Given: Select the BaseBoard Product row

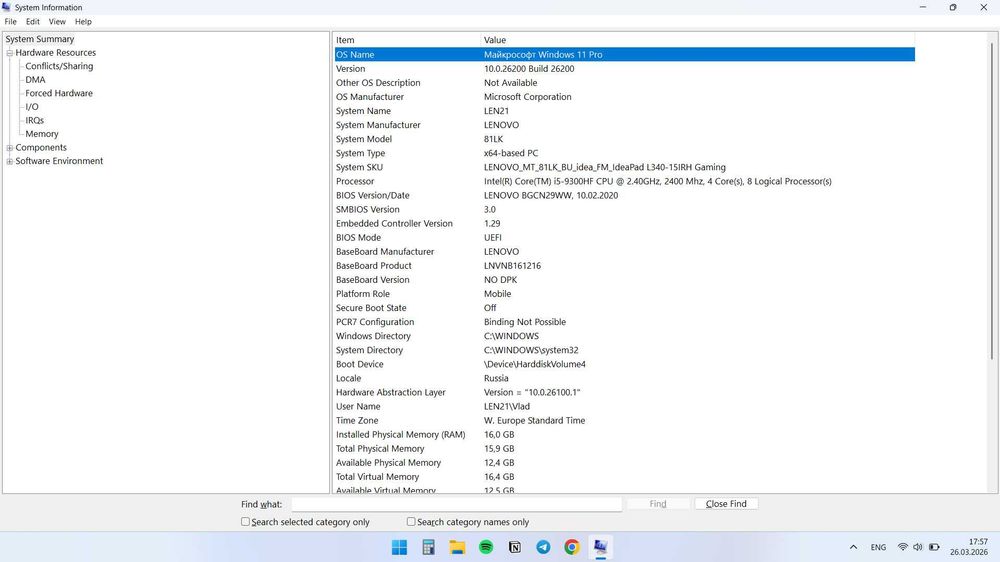Looking at the screenshot, I should pos(625,265).
